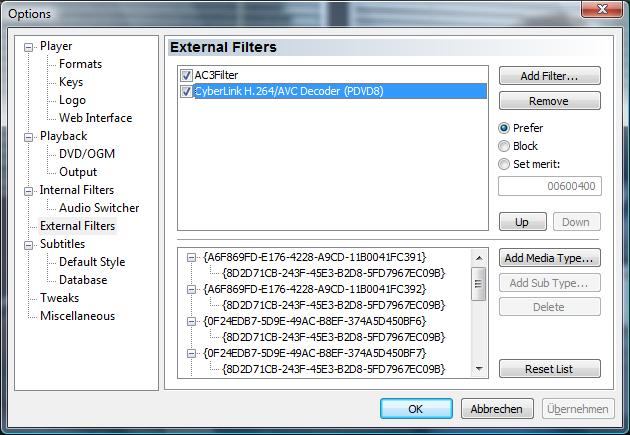Select GUID {A6F869FD-E176-4228-A9CD-11B0041FC391}

(315, 257)
